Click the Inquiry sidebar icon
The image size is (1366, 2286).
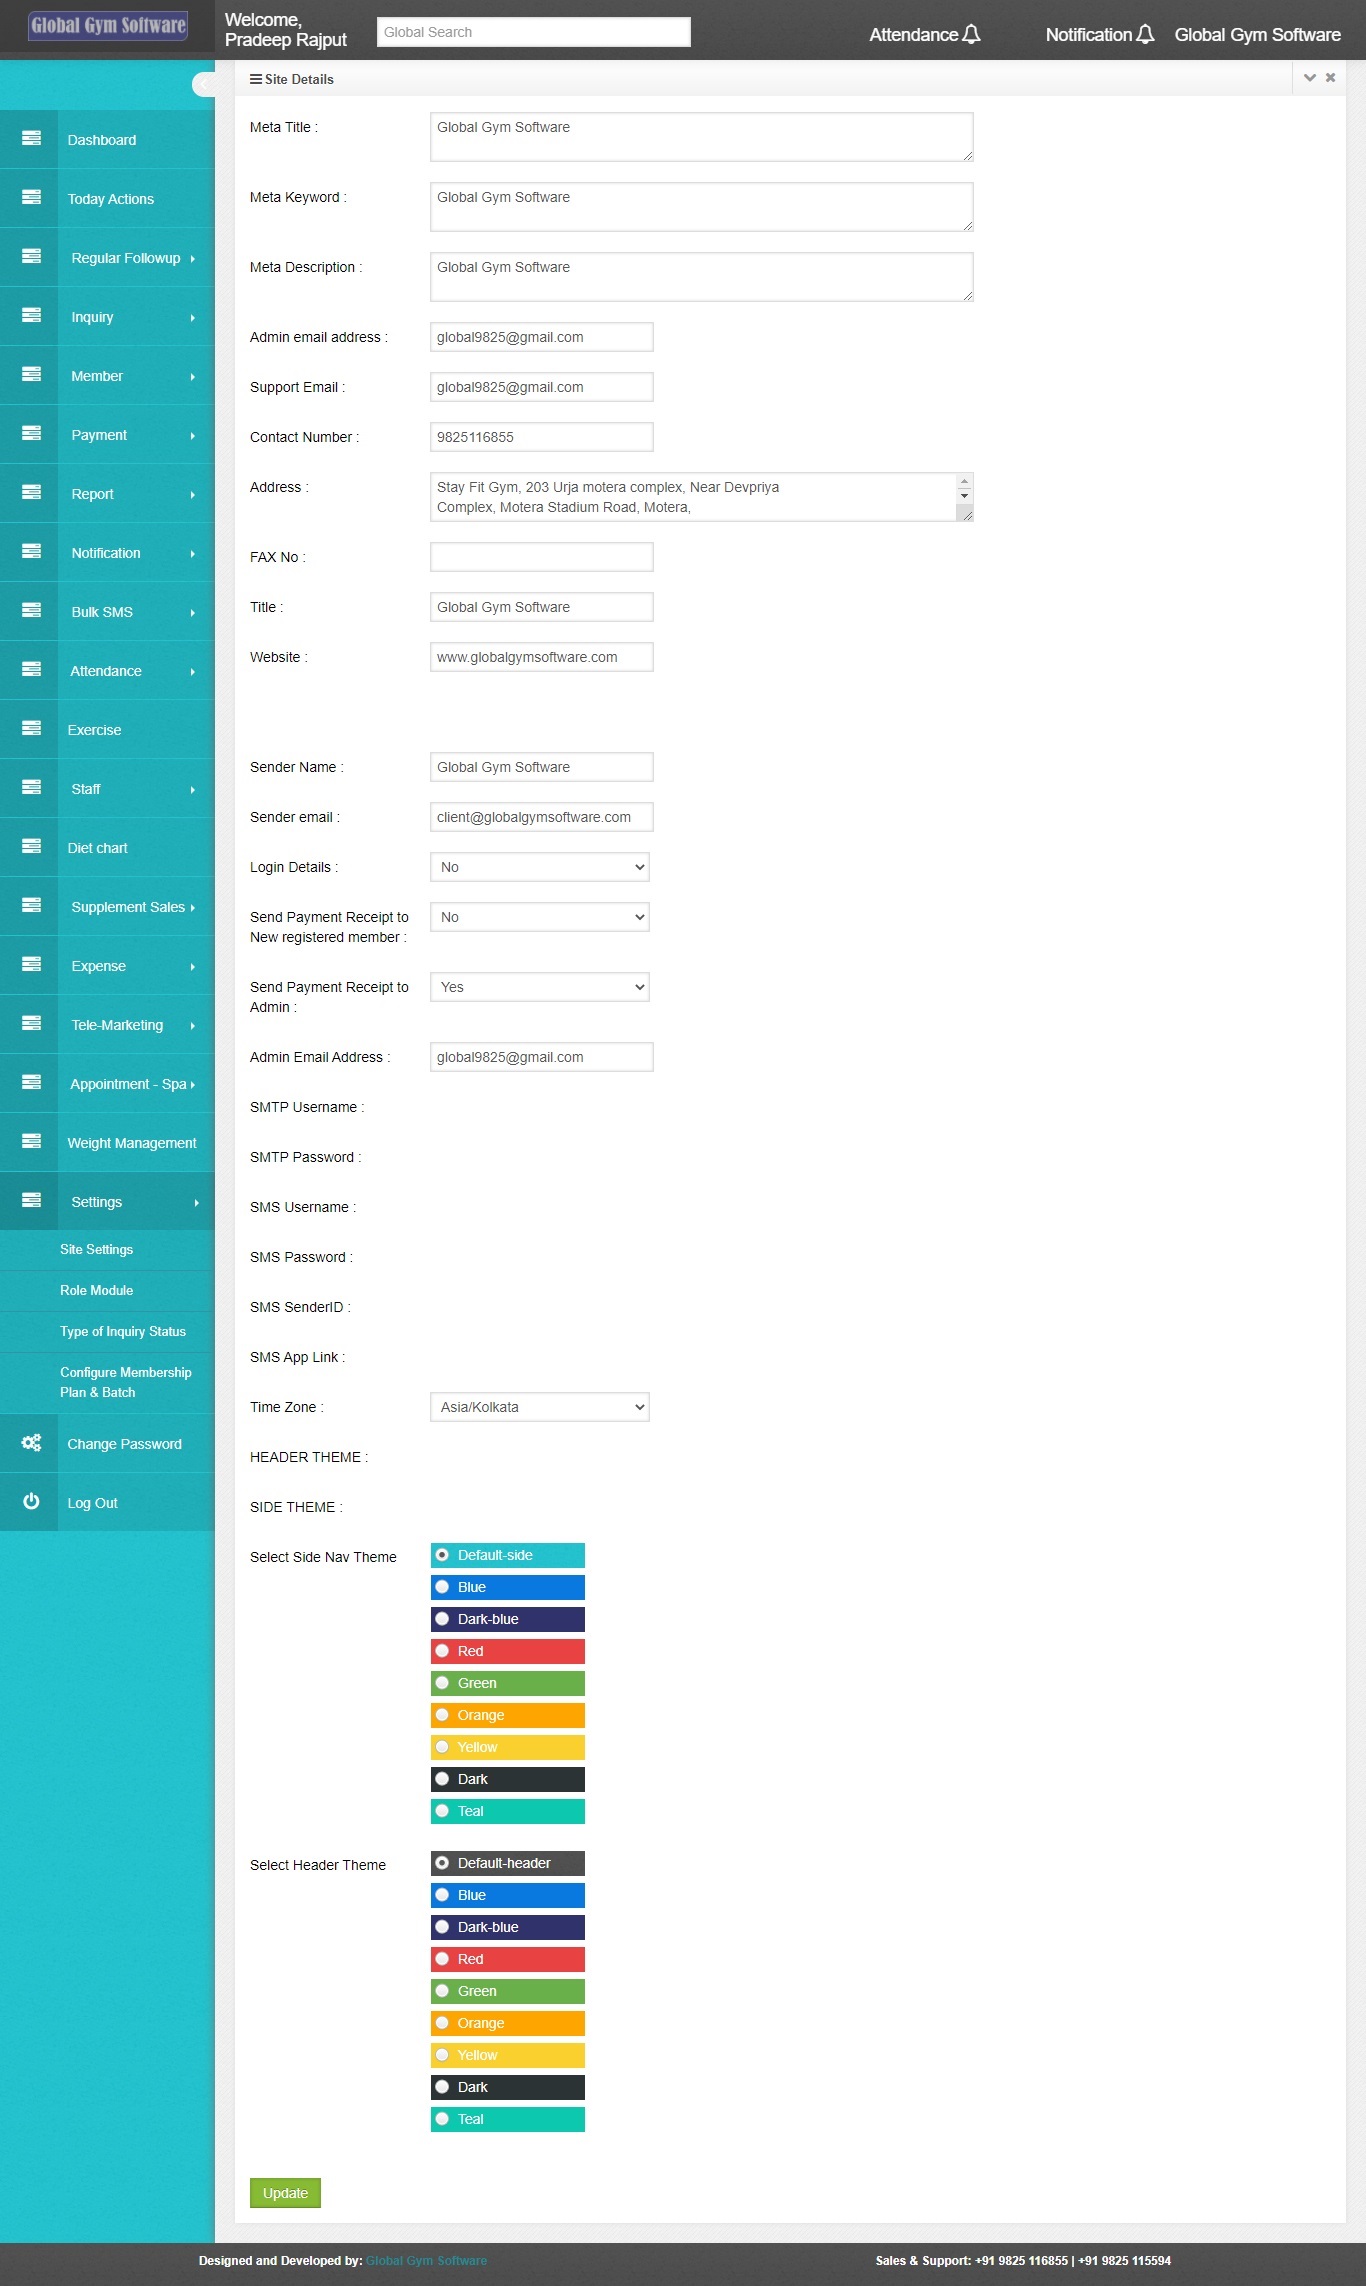[x=31, y=315]
